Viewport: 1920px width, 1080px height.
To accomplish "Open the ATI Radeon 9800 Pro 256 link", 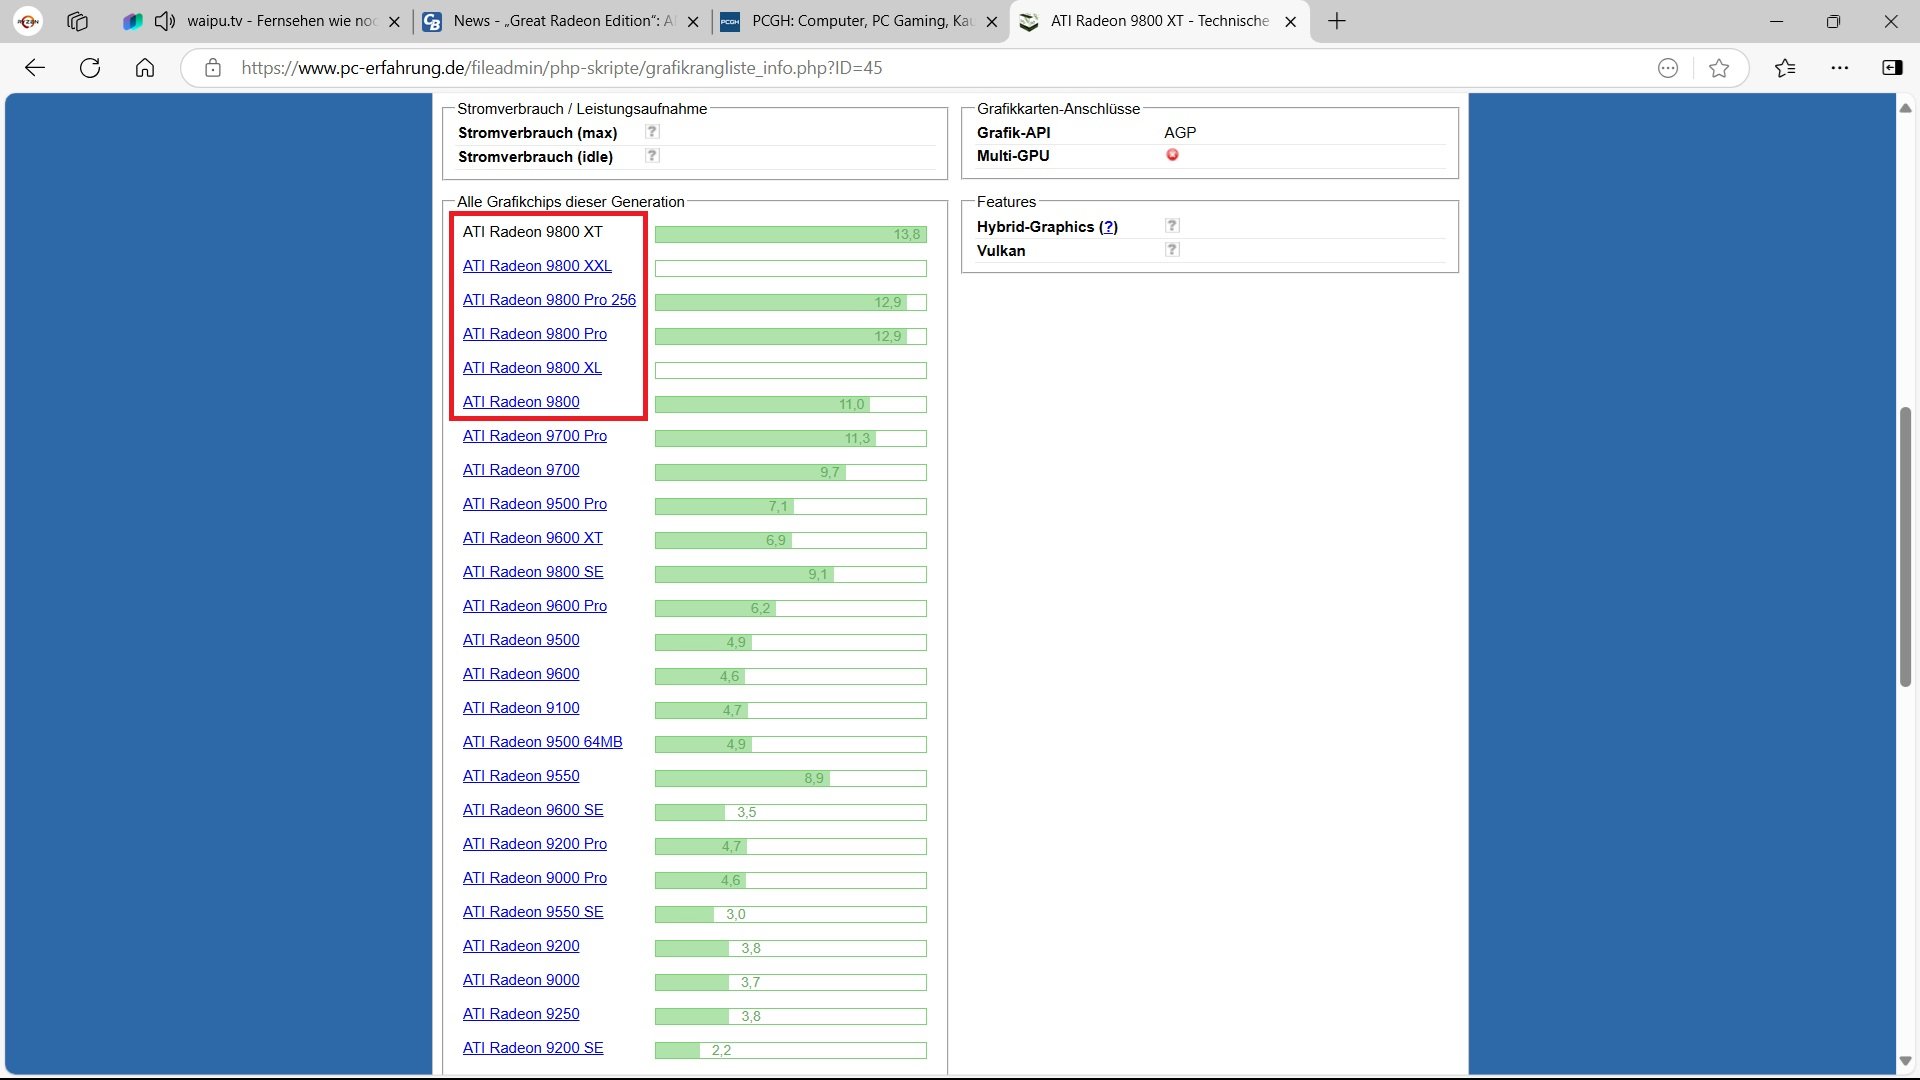I will 549,300.
